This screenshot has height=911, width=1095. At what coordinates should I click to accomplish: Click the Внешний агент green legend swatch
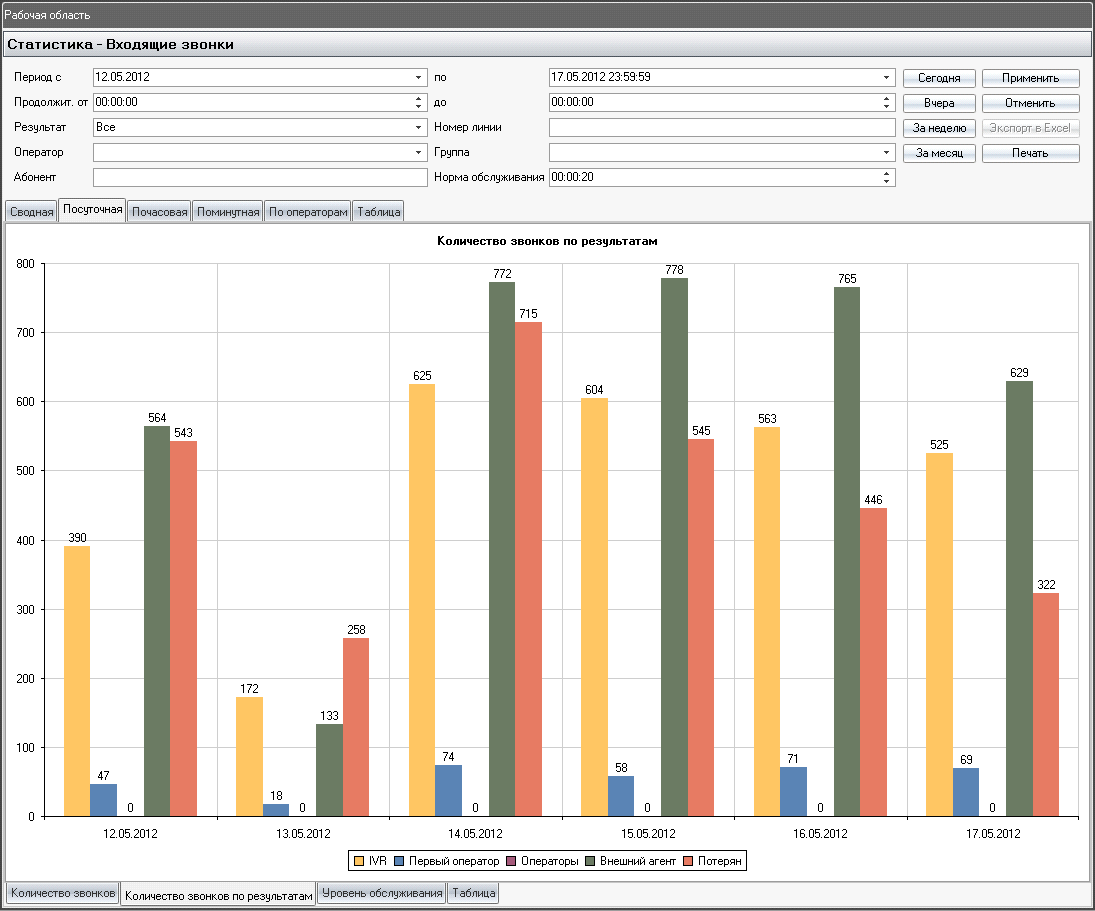tap(590, 861)
